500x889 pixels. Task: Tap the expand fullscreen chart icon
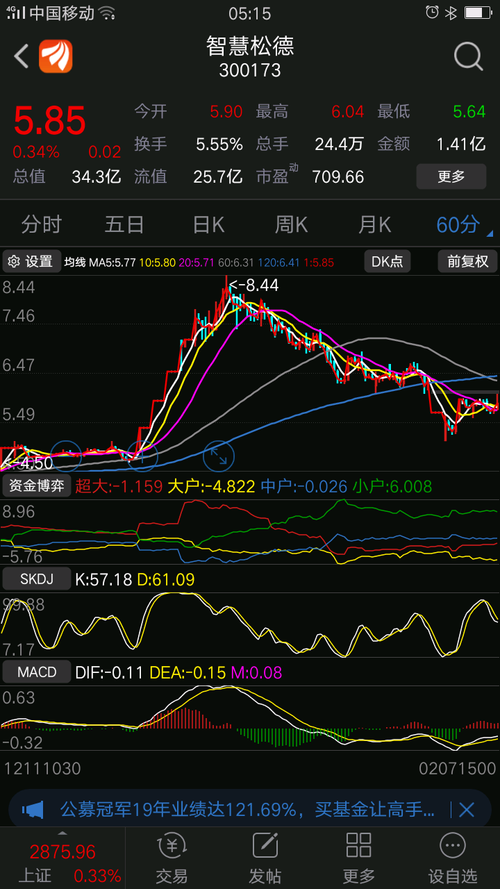219,456
